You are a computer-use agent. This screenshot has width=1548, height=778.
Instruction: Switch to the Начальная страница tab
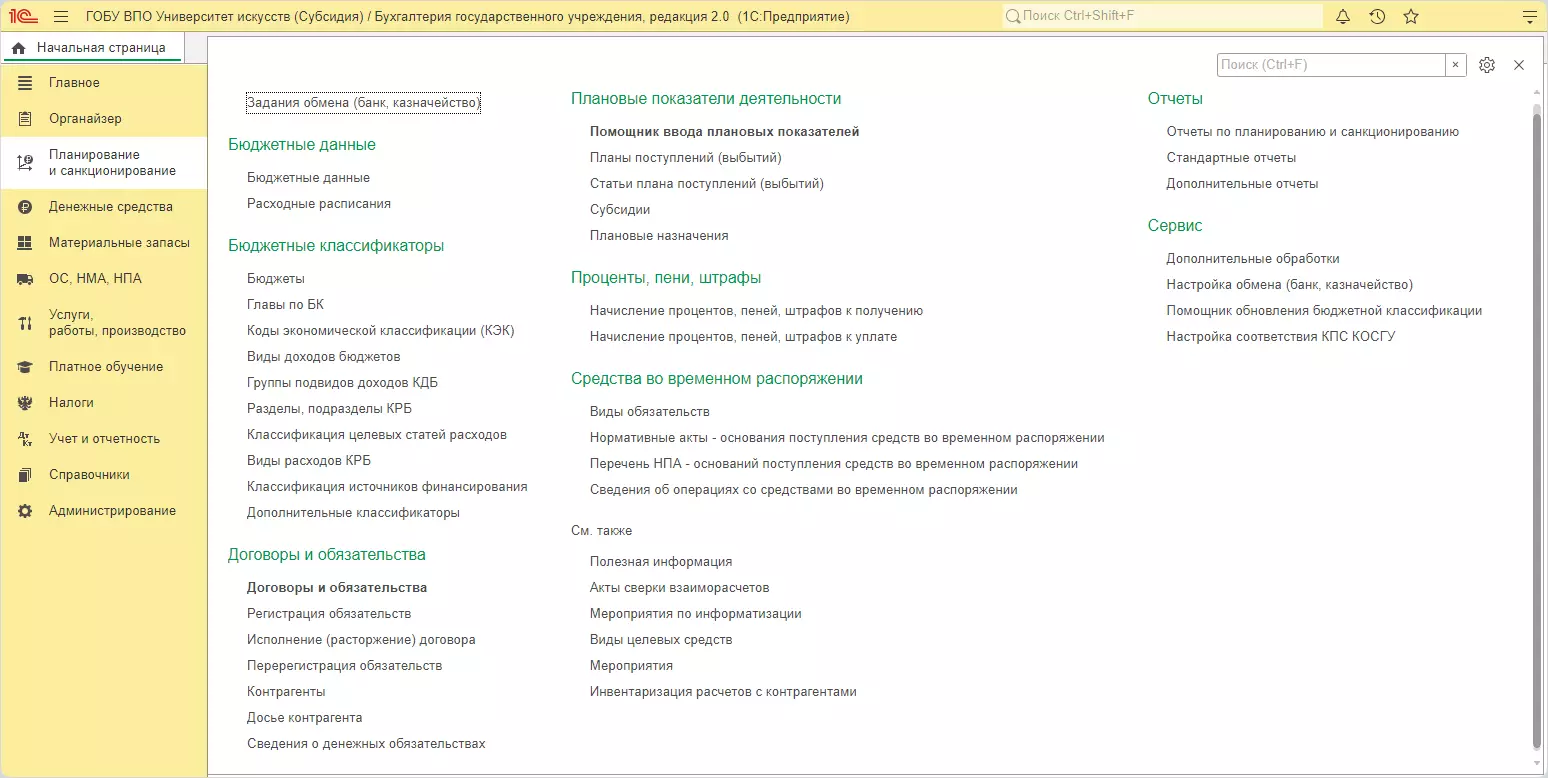92,48
